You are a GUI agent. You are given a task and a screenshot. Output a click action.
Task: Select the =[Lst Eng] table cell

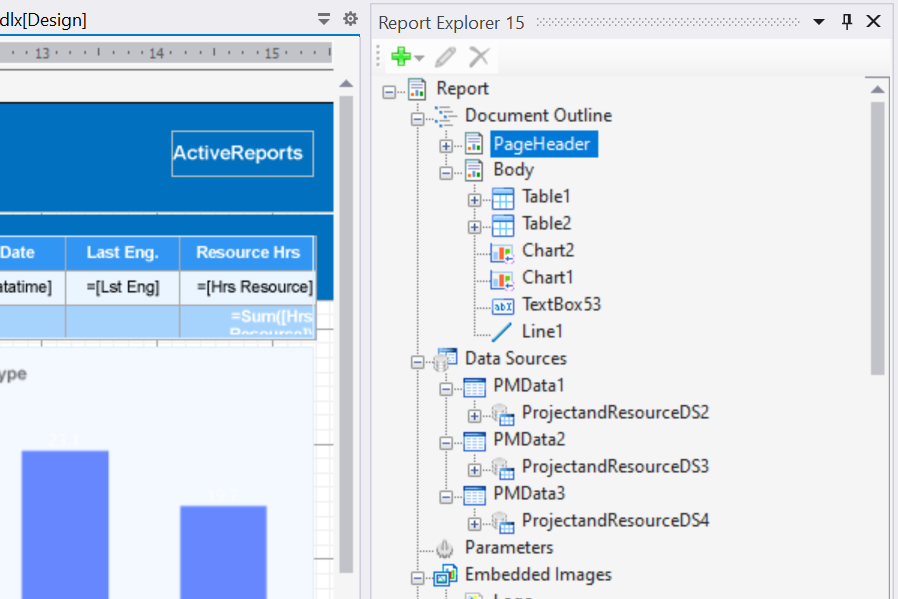123,287
